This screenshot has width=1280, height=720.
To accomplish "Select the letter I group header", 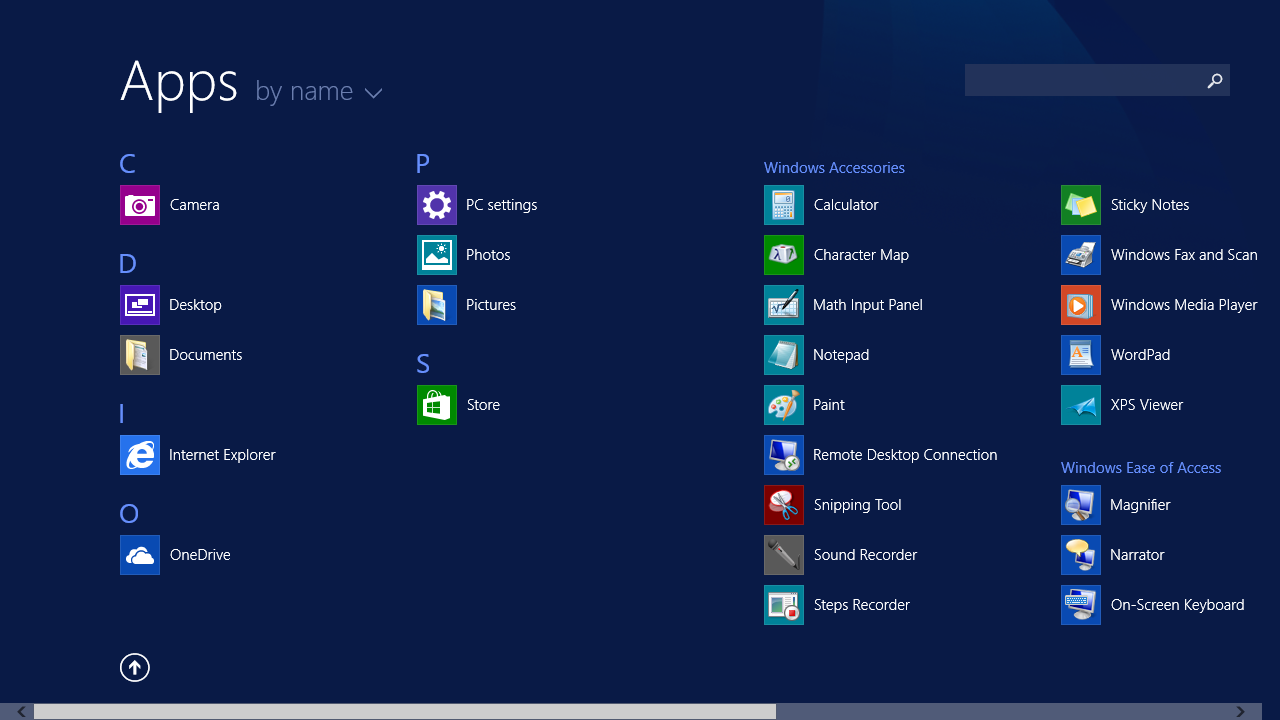I will tap(122, 414).
